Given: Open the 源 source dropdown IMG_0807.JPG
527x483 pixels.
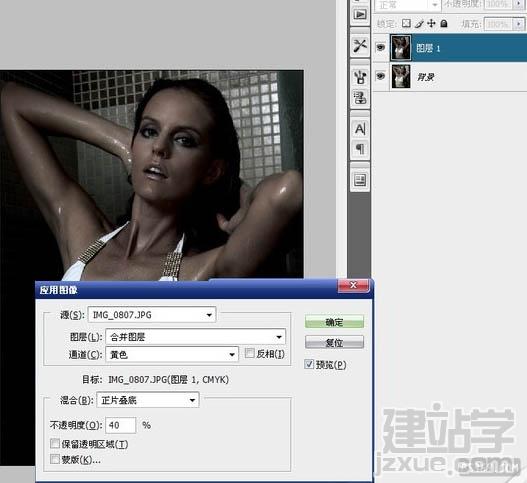Looking at the screenshot, I should click(152, 315).
